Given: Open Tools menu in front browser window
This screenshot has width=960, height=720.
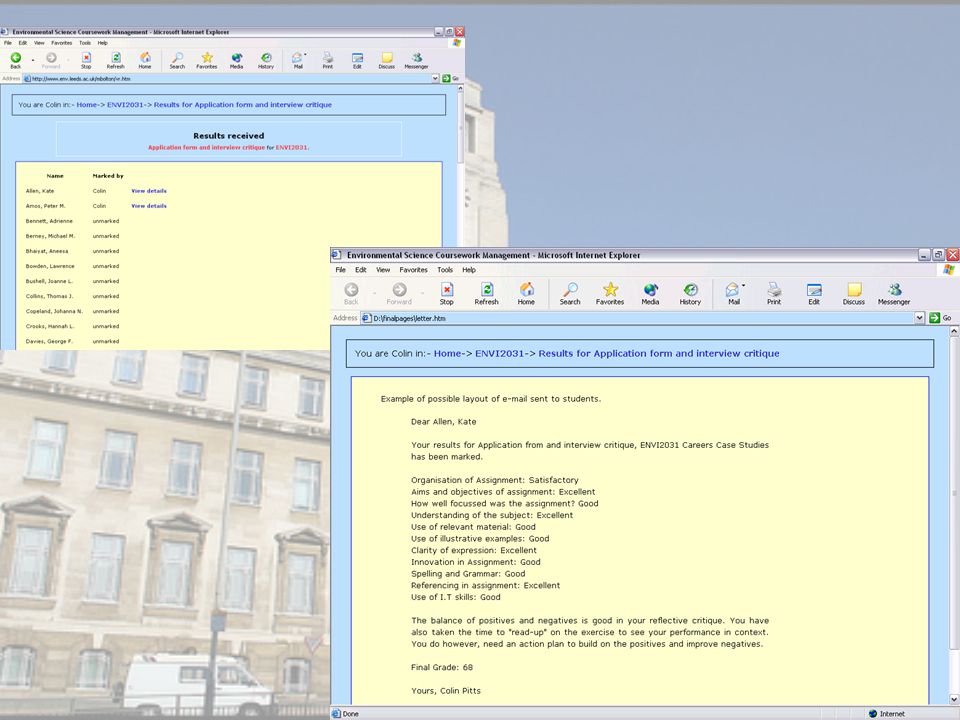Looking at the screenshot, I should point(445,270).
